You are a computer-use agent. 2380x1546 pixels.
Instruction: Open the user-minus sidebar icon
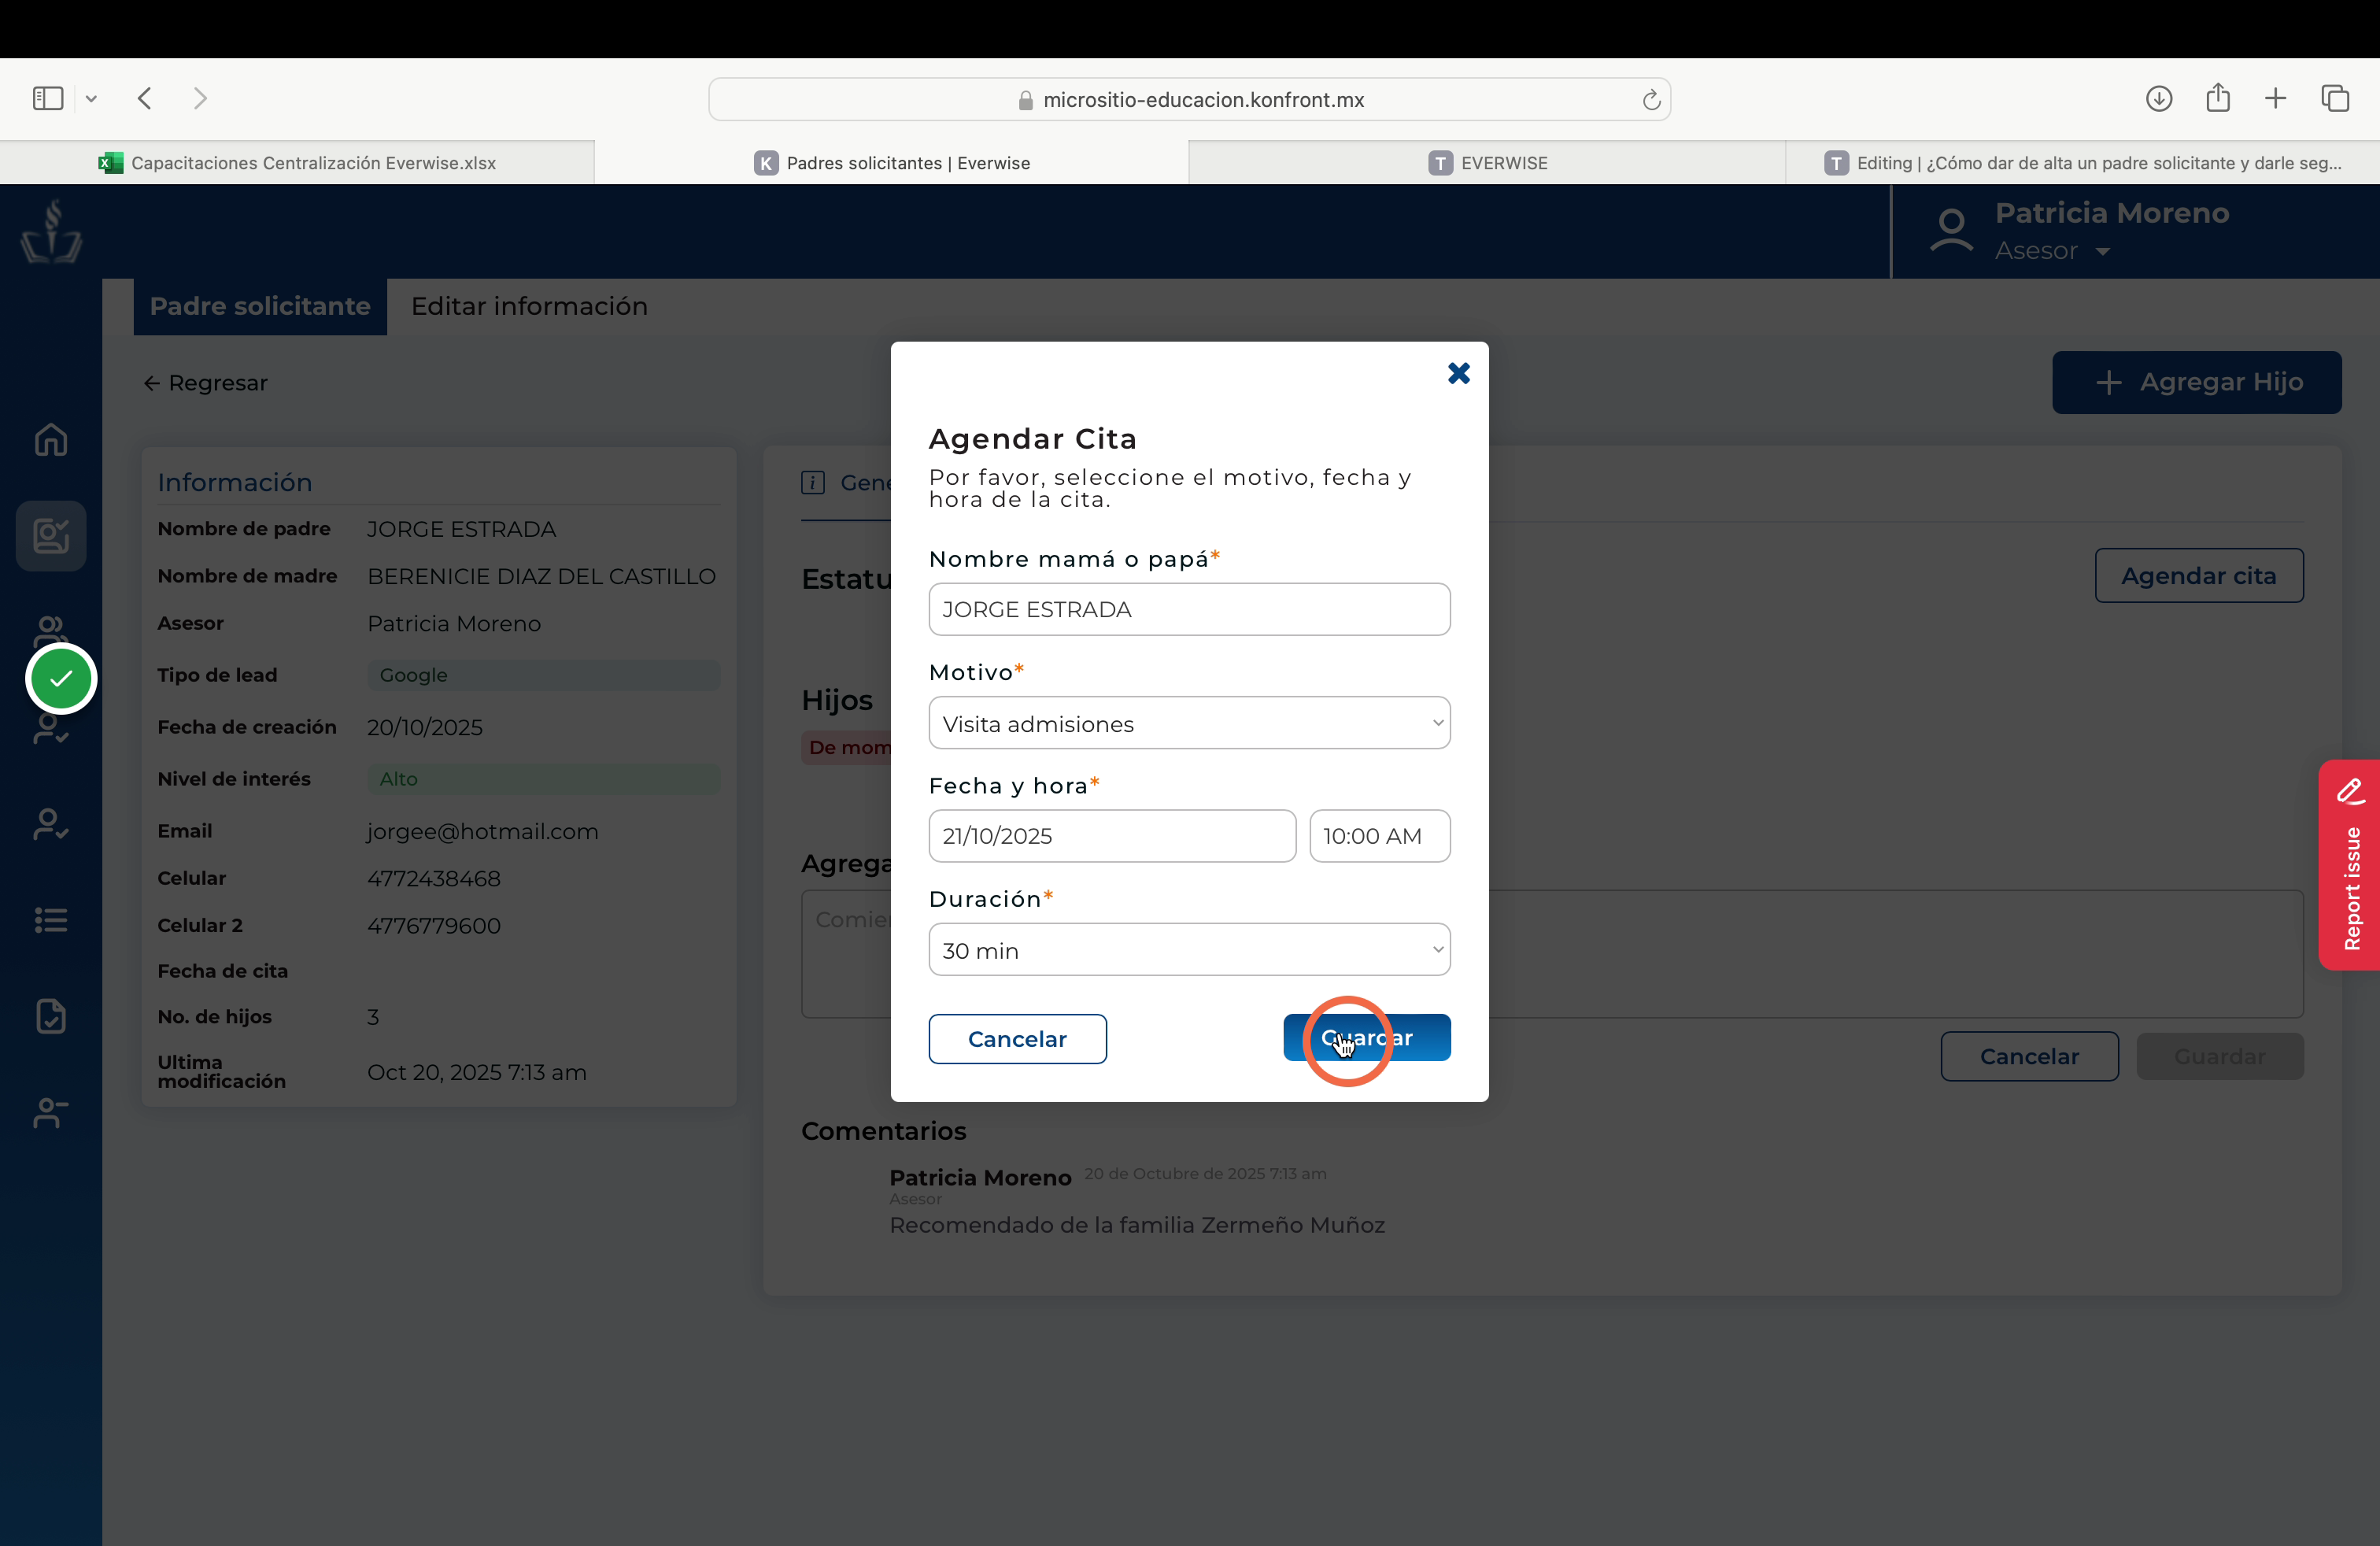click(51, 1112)
